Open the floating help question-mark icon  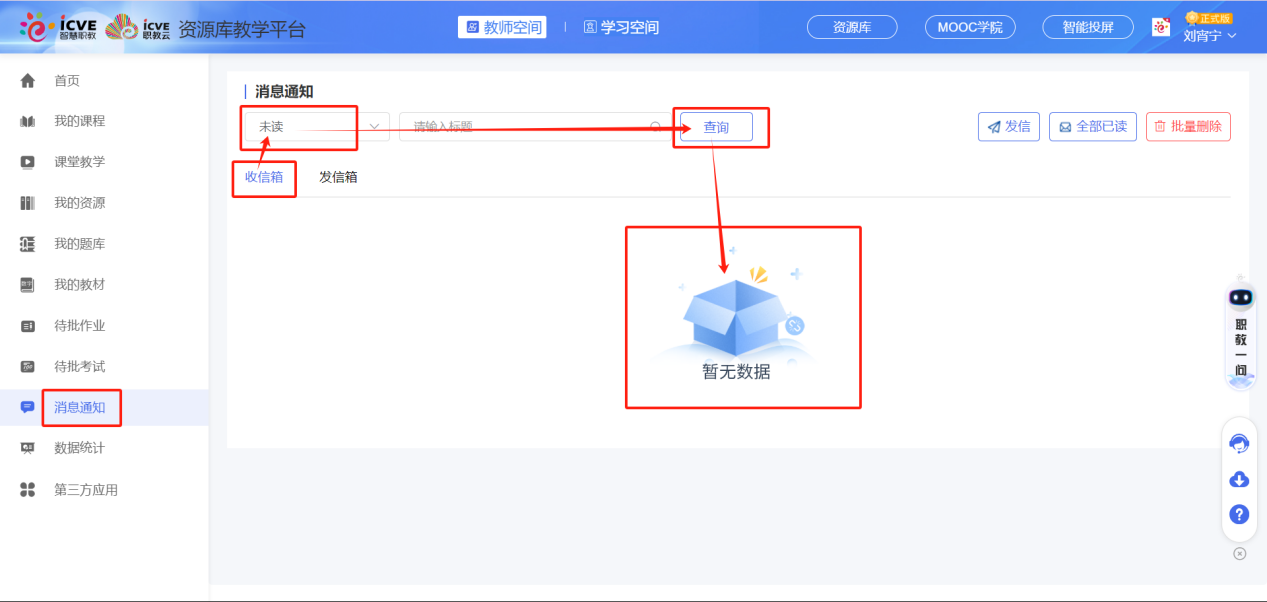click(x=1238, y=514)
